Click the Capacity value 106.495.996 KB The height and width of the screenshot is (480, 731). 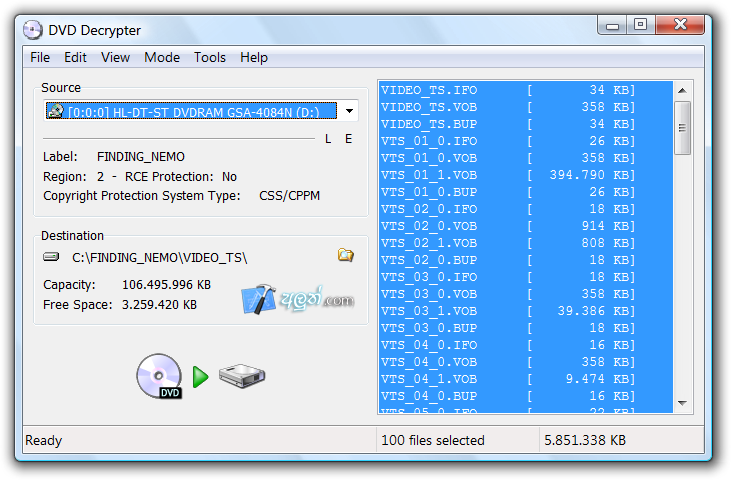click(166, 285)
